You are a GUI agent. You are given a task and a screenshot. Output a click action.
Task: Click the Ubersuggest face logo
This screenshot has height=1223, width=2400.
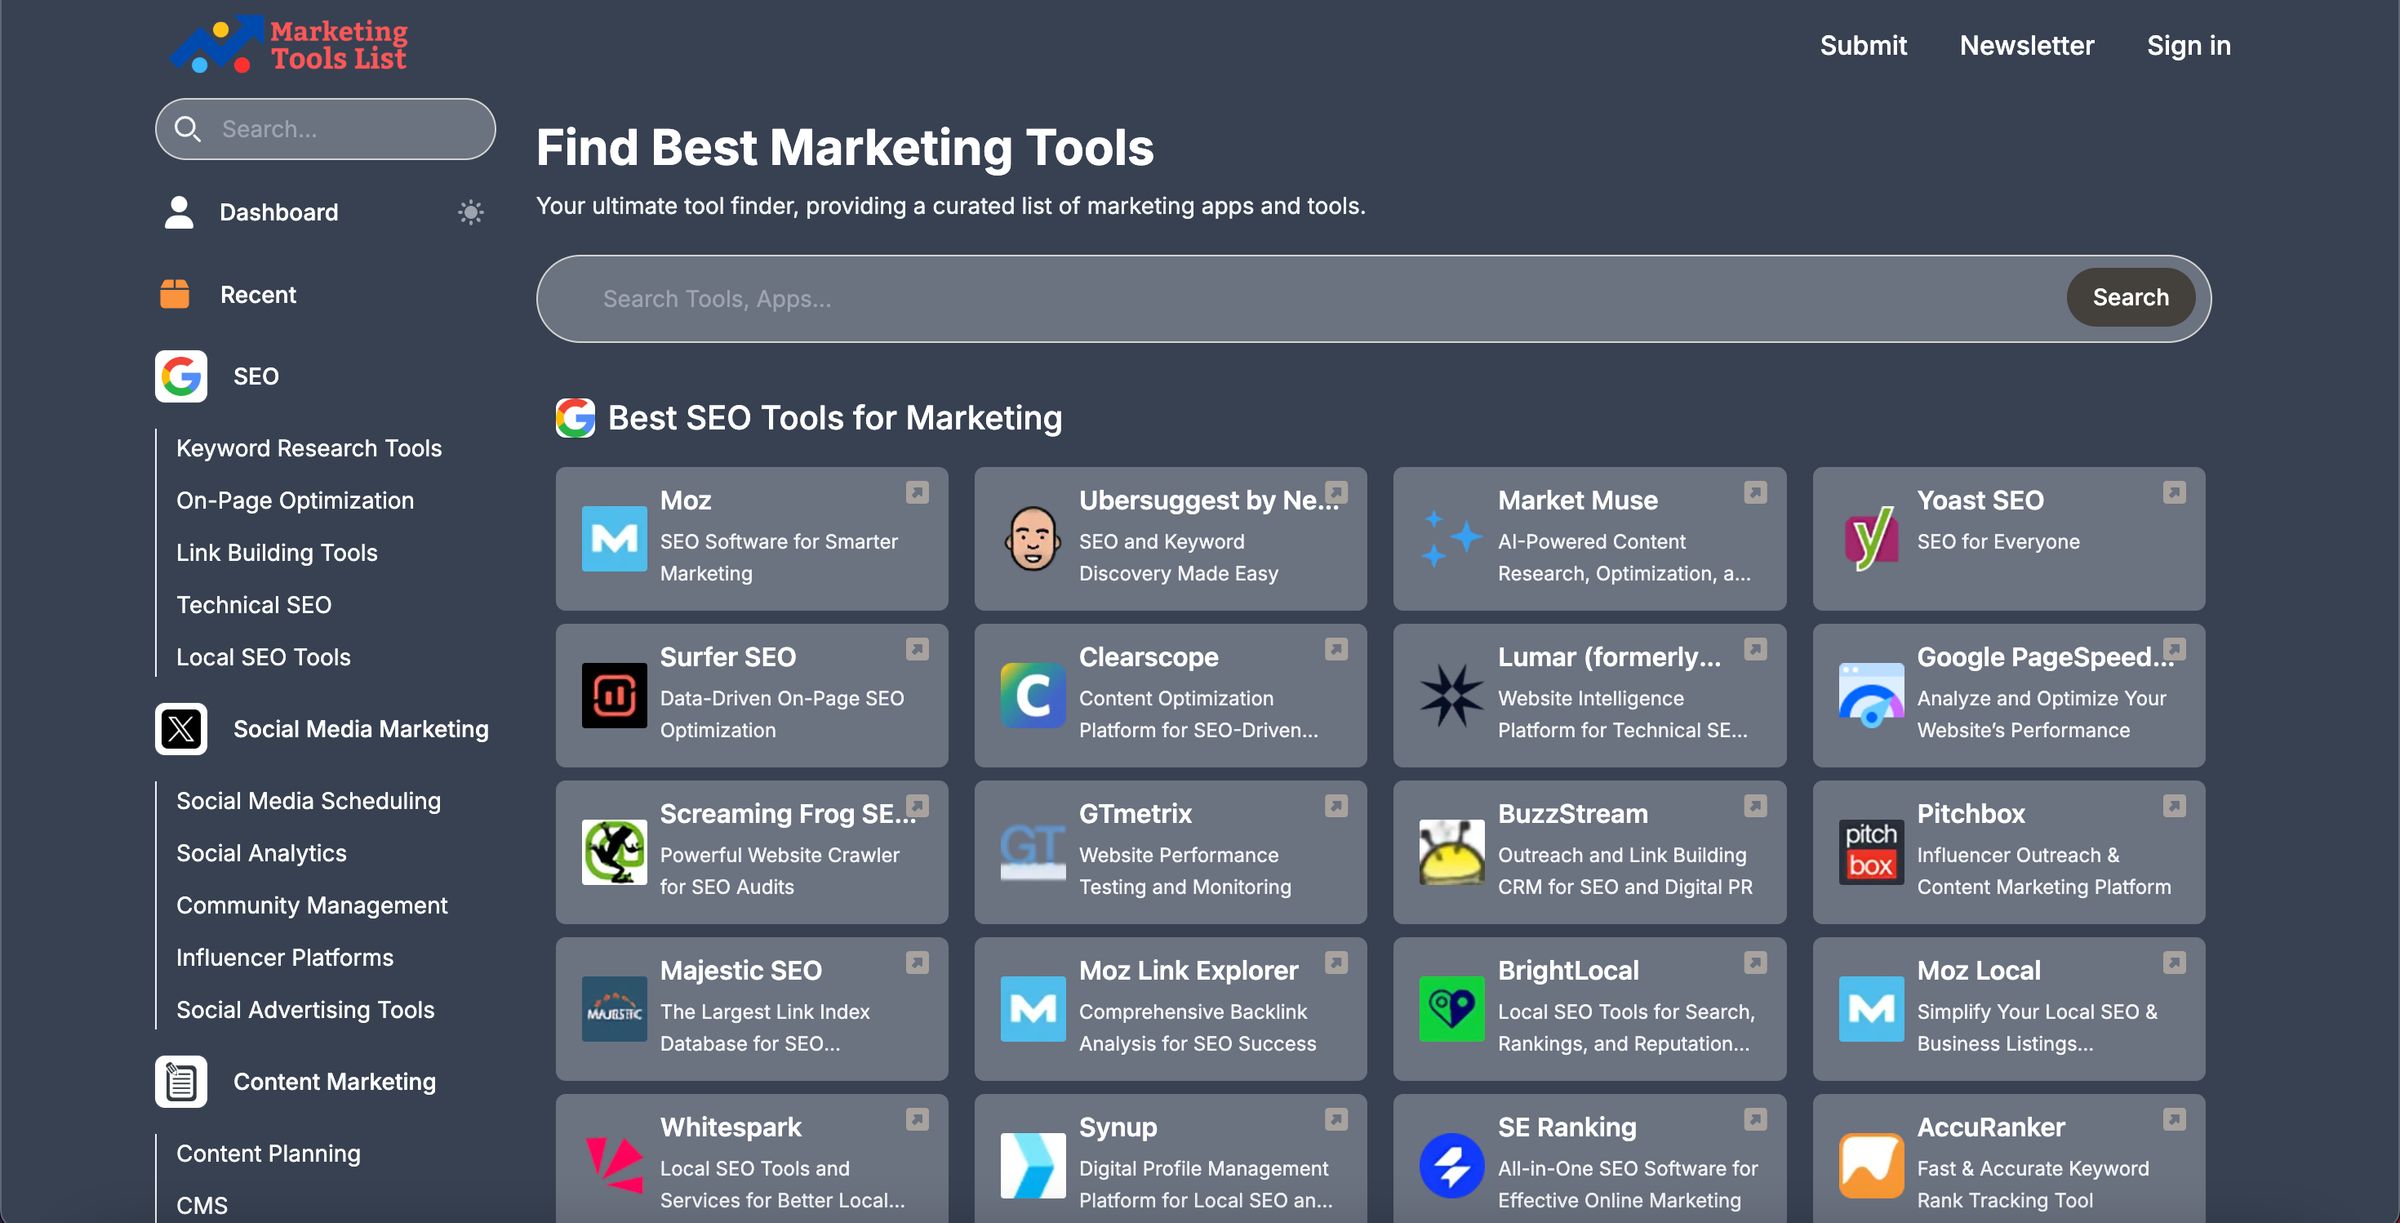1033,539
